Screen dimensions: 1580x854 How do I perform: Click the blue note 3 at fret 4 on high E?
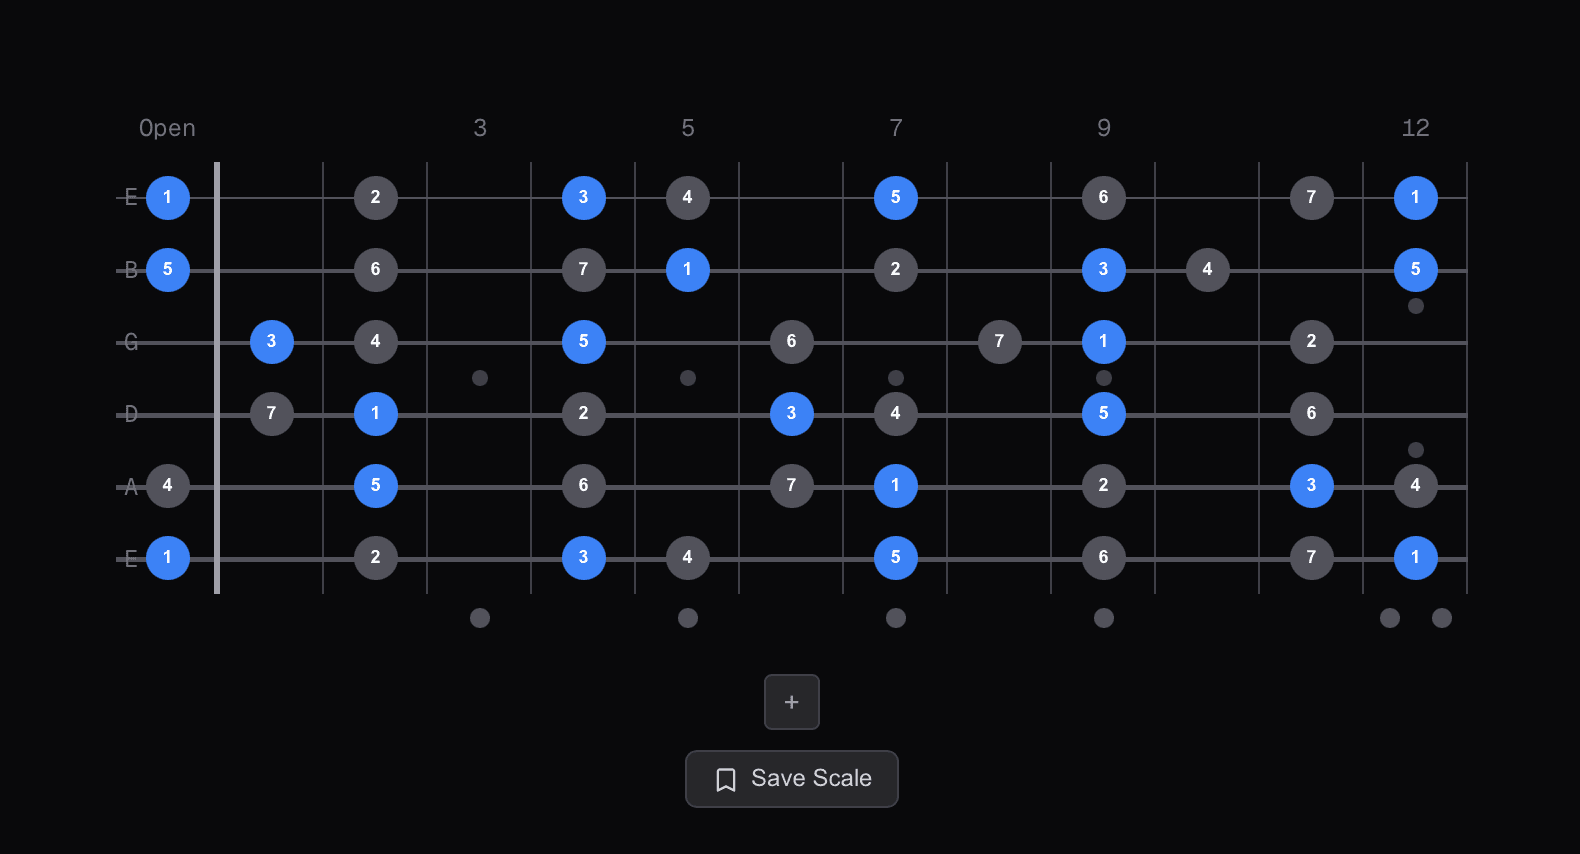[584, 197]
